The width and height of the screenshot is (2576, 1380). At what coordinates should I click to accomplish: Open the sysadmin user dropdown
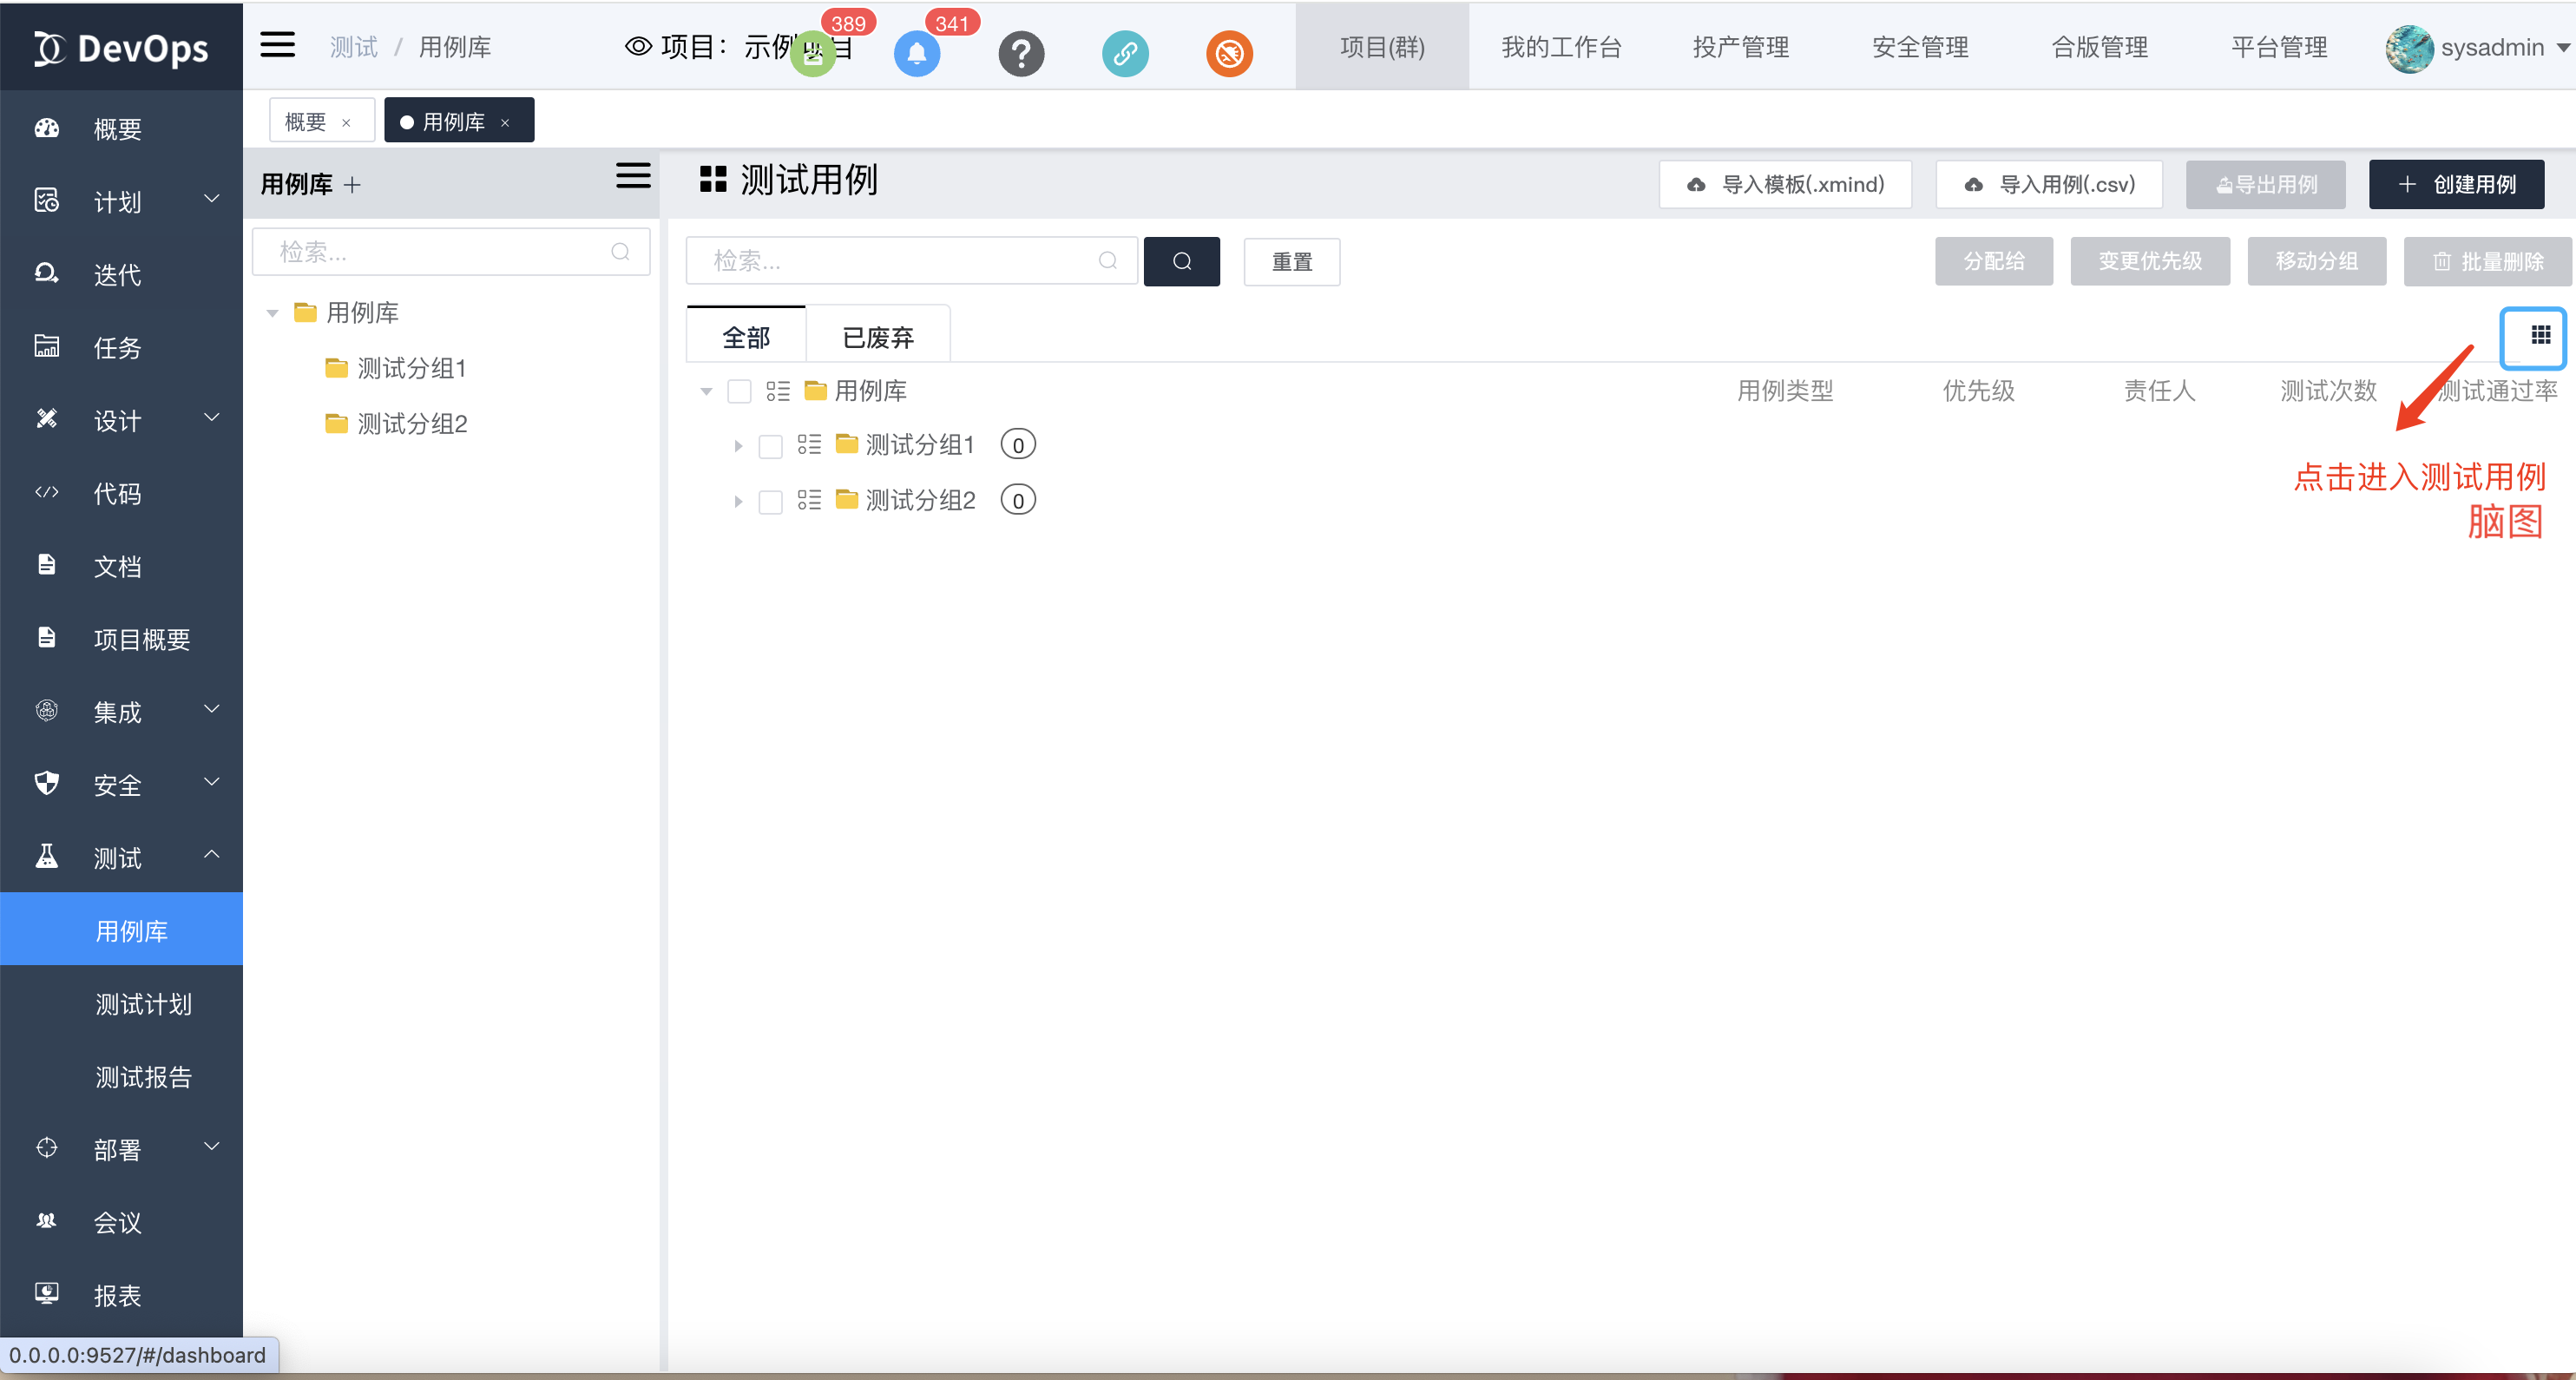pos(2492,48)
